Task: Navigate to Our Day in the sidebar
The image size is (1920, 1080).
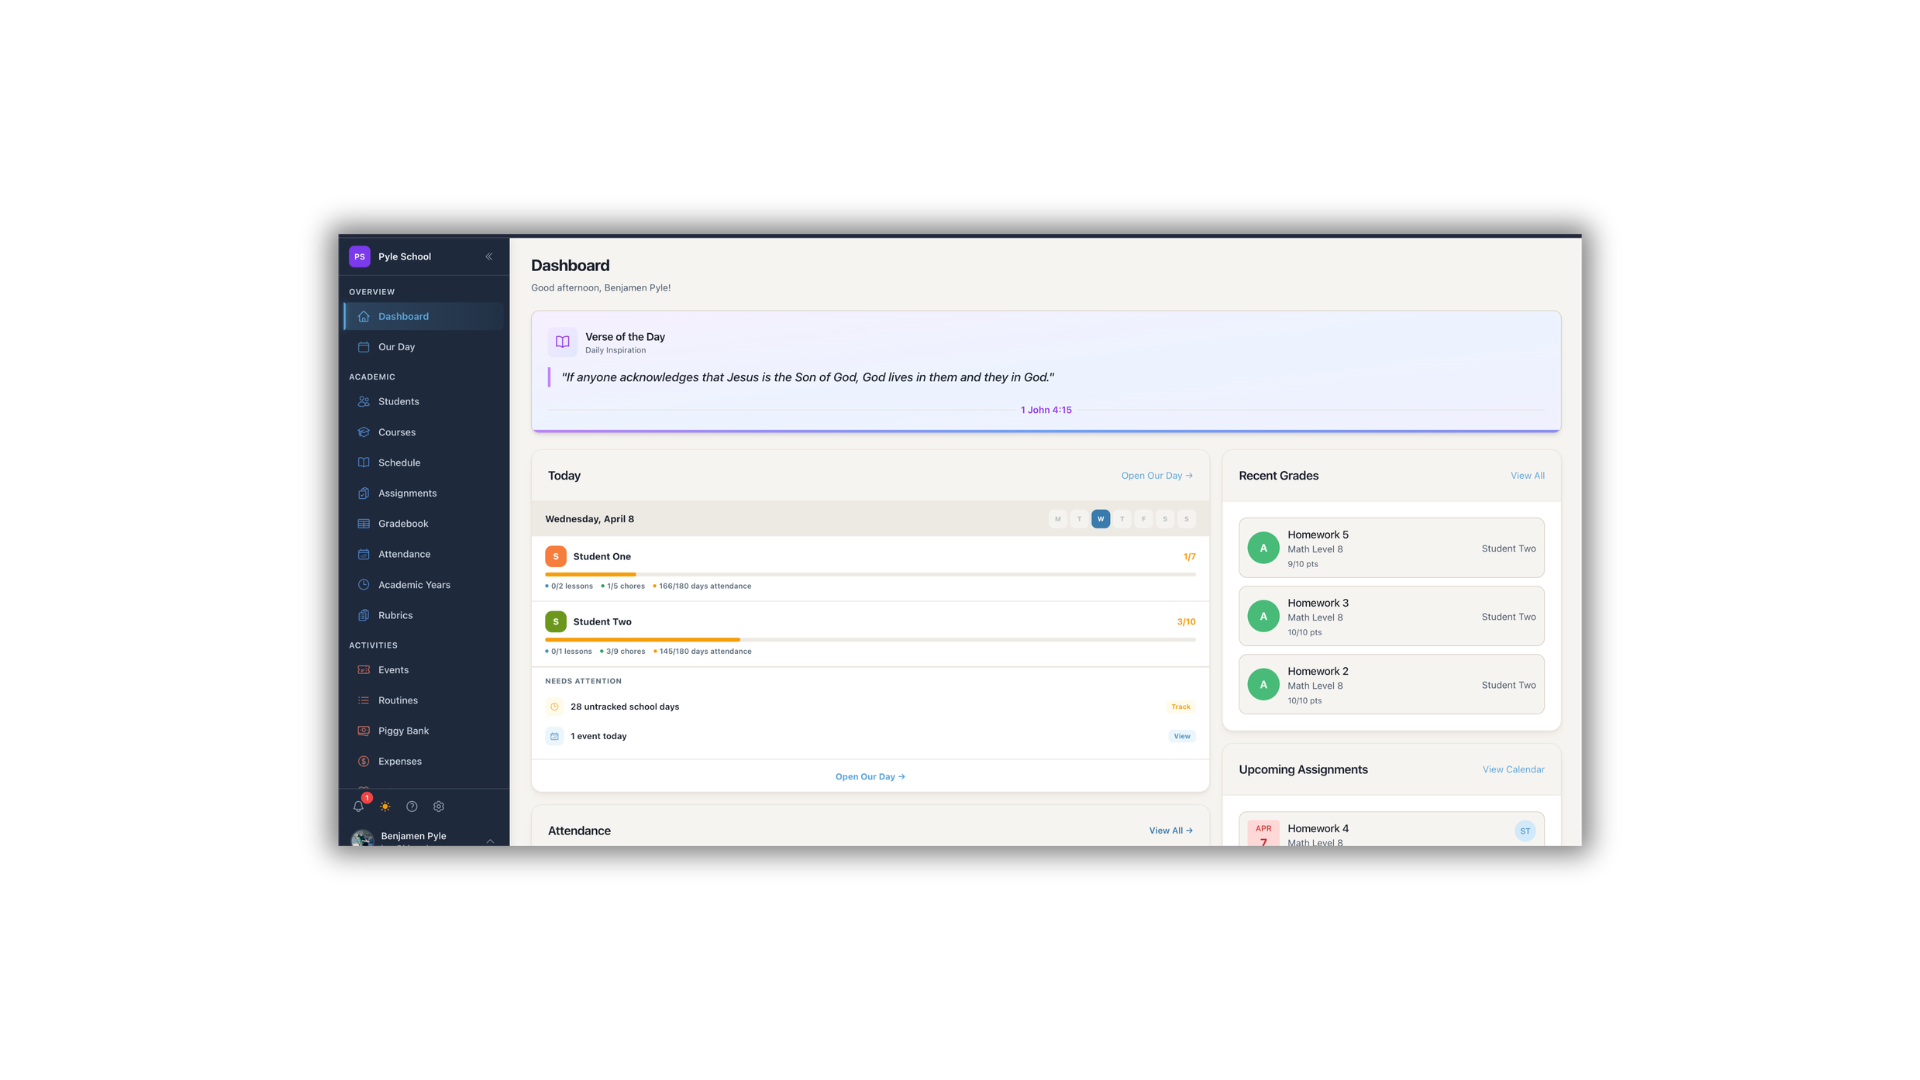Action: [x=396, y=346]
